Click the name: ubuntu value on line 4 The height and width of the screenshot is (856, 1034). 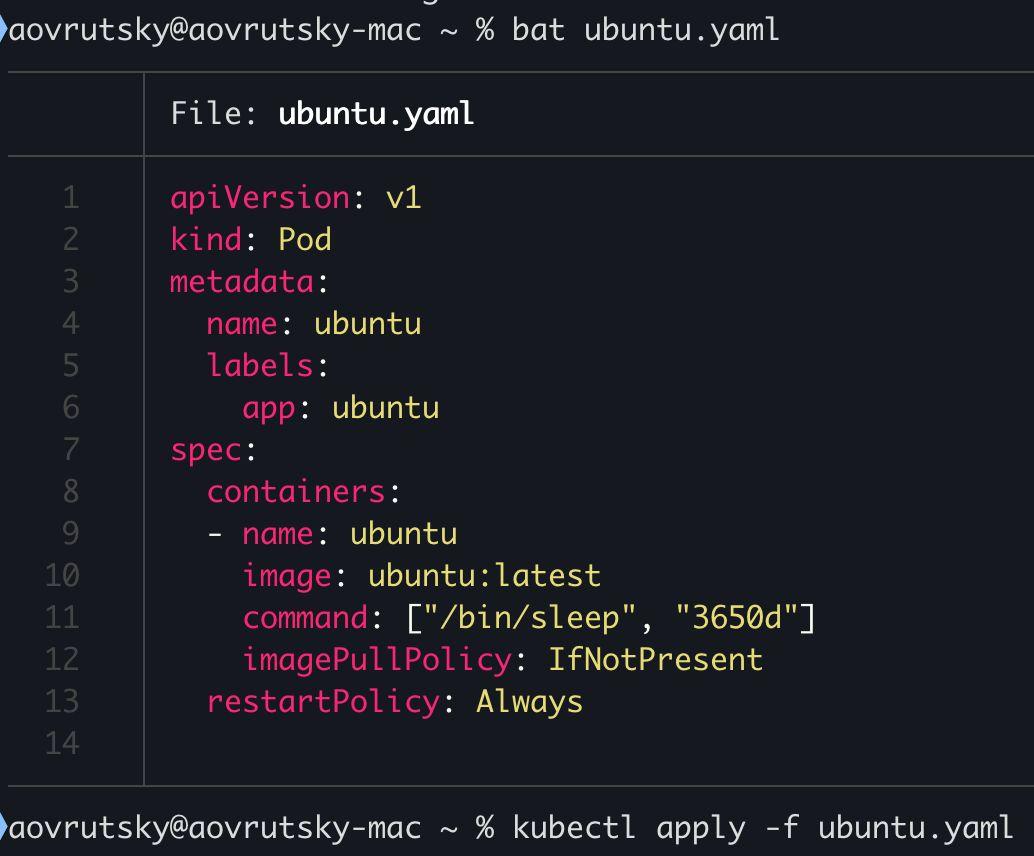[x=313, y=323]
